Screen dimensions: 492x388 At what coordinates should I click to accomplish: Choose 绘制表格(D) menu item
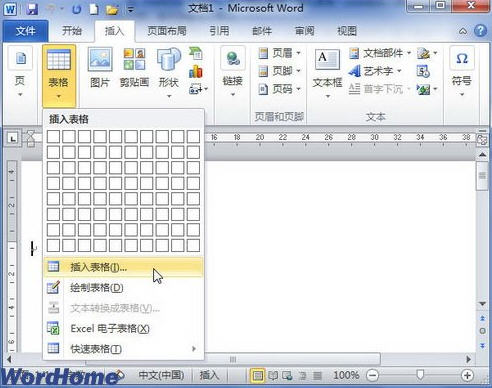tap(123, 288)
